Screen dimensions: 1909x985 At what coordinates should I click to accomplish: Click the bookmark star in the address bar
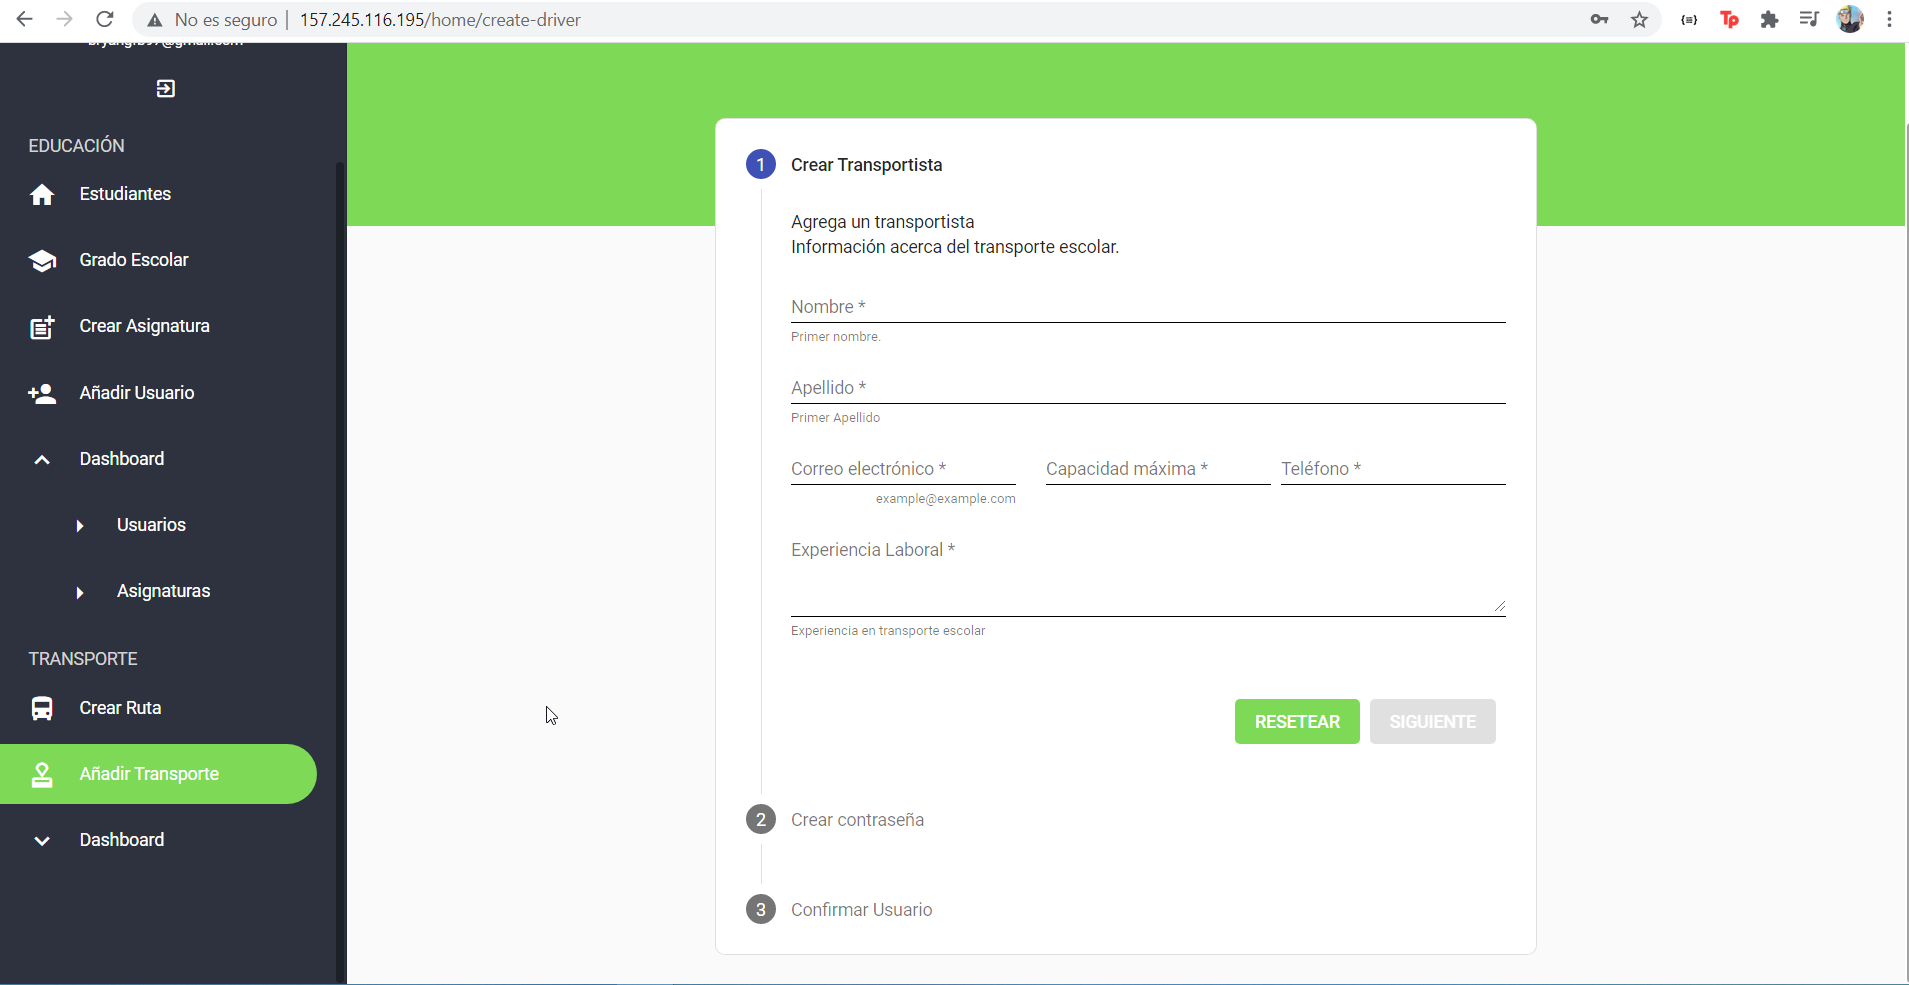[x=1638, y=19]
